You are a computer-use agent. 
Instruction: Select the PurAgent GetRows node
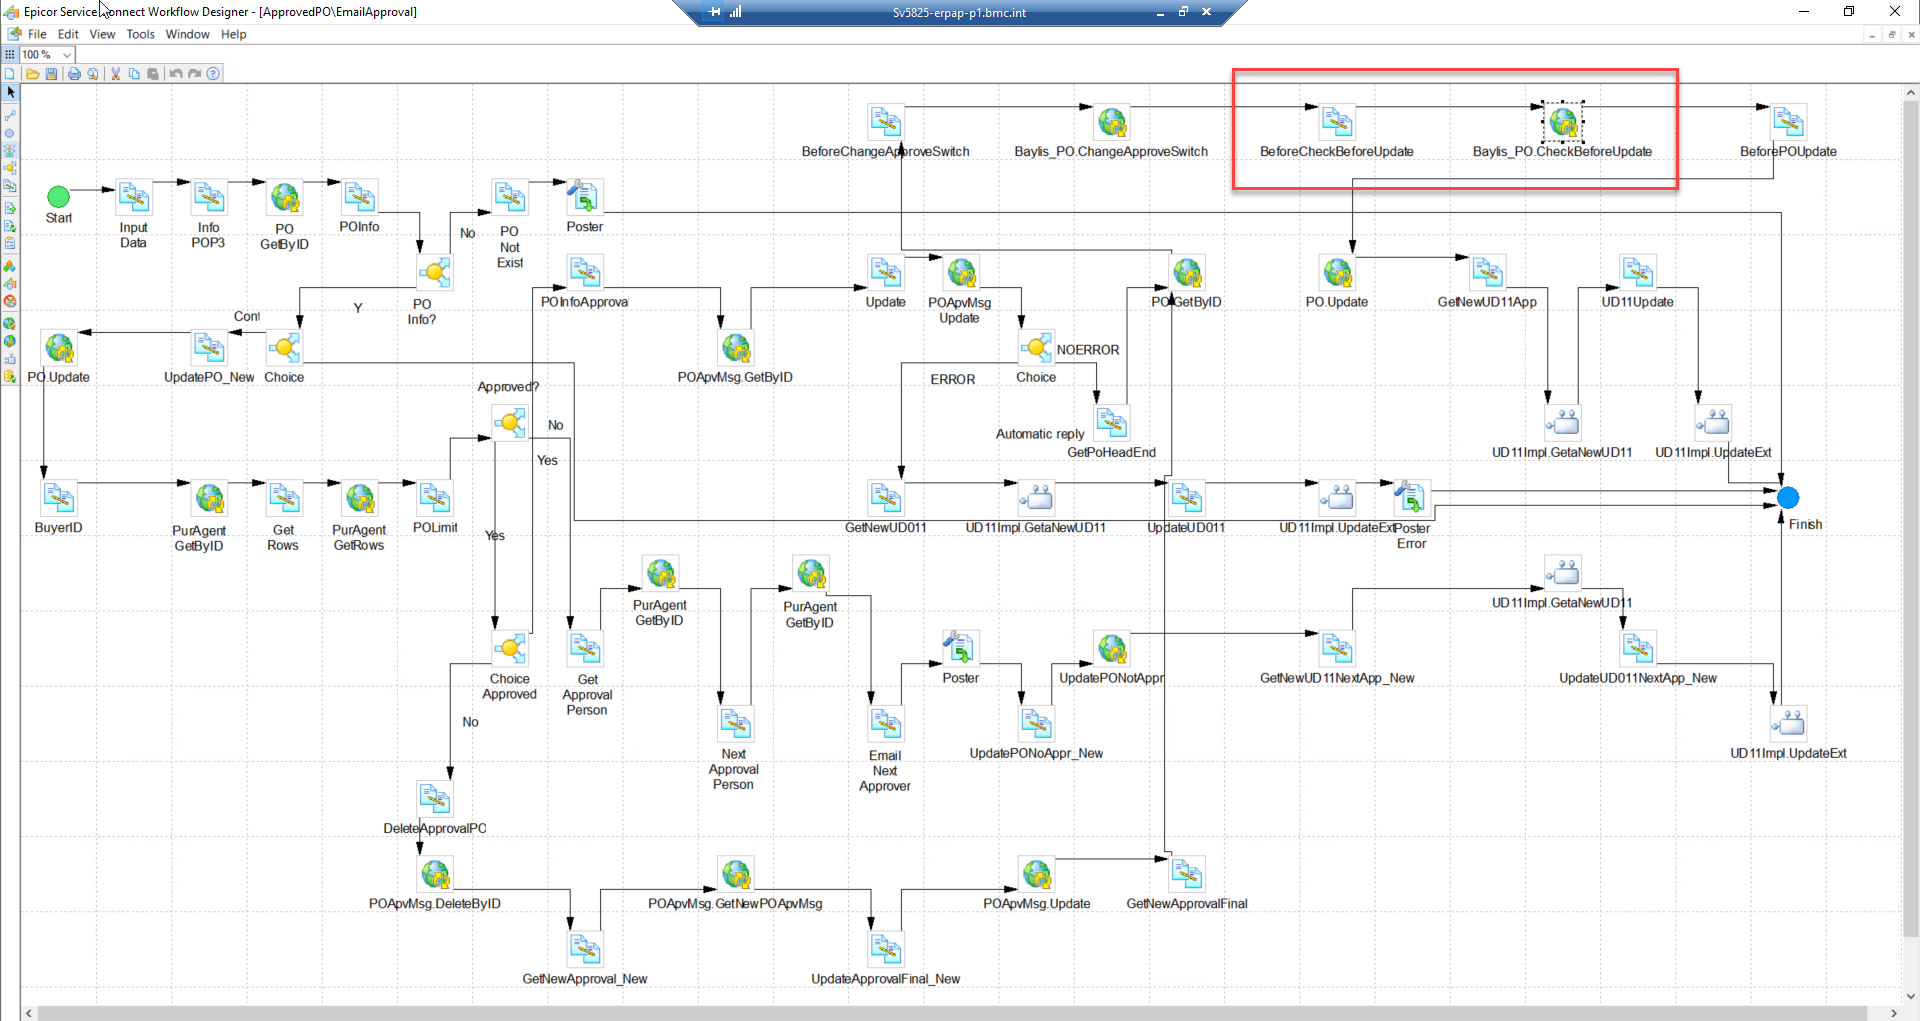pyautogui.click(x=360, y=498)
